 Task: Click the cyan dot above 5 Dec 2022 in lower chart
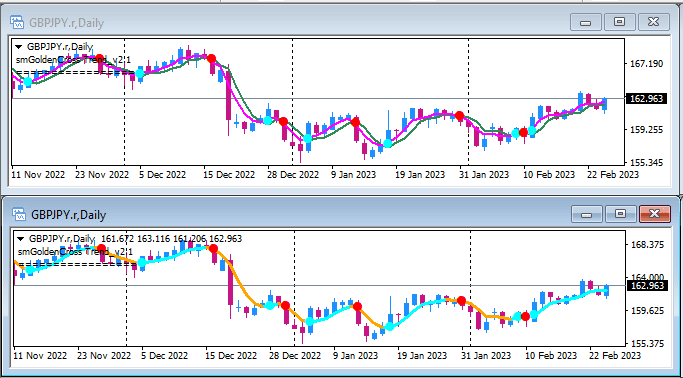click(142, 263)
